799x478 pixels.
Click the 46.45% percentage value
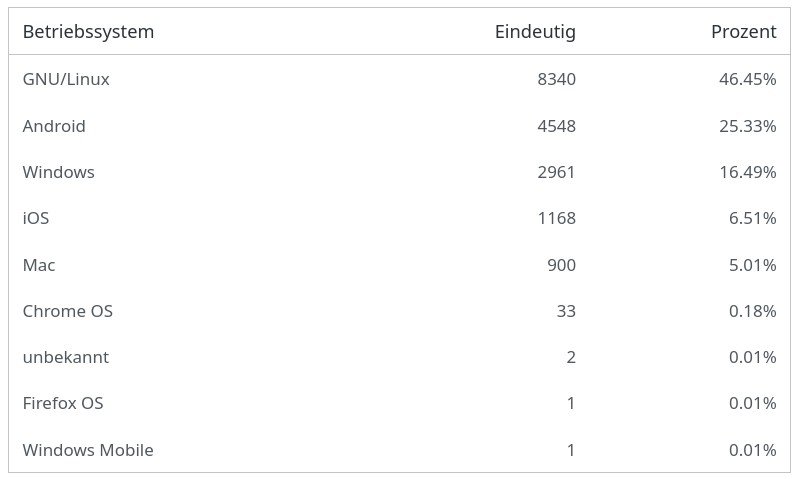coord(748,79)
